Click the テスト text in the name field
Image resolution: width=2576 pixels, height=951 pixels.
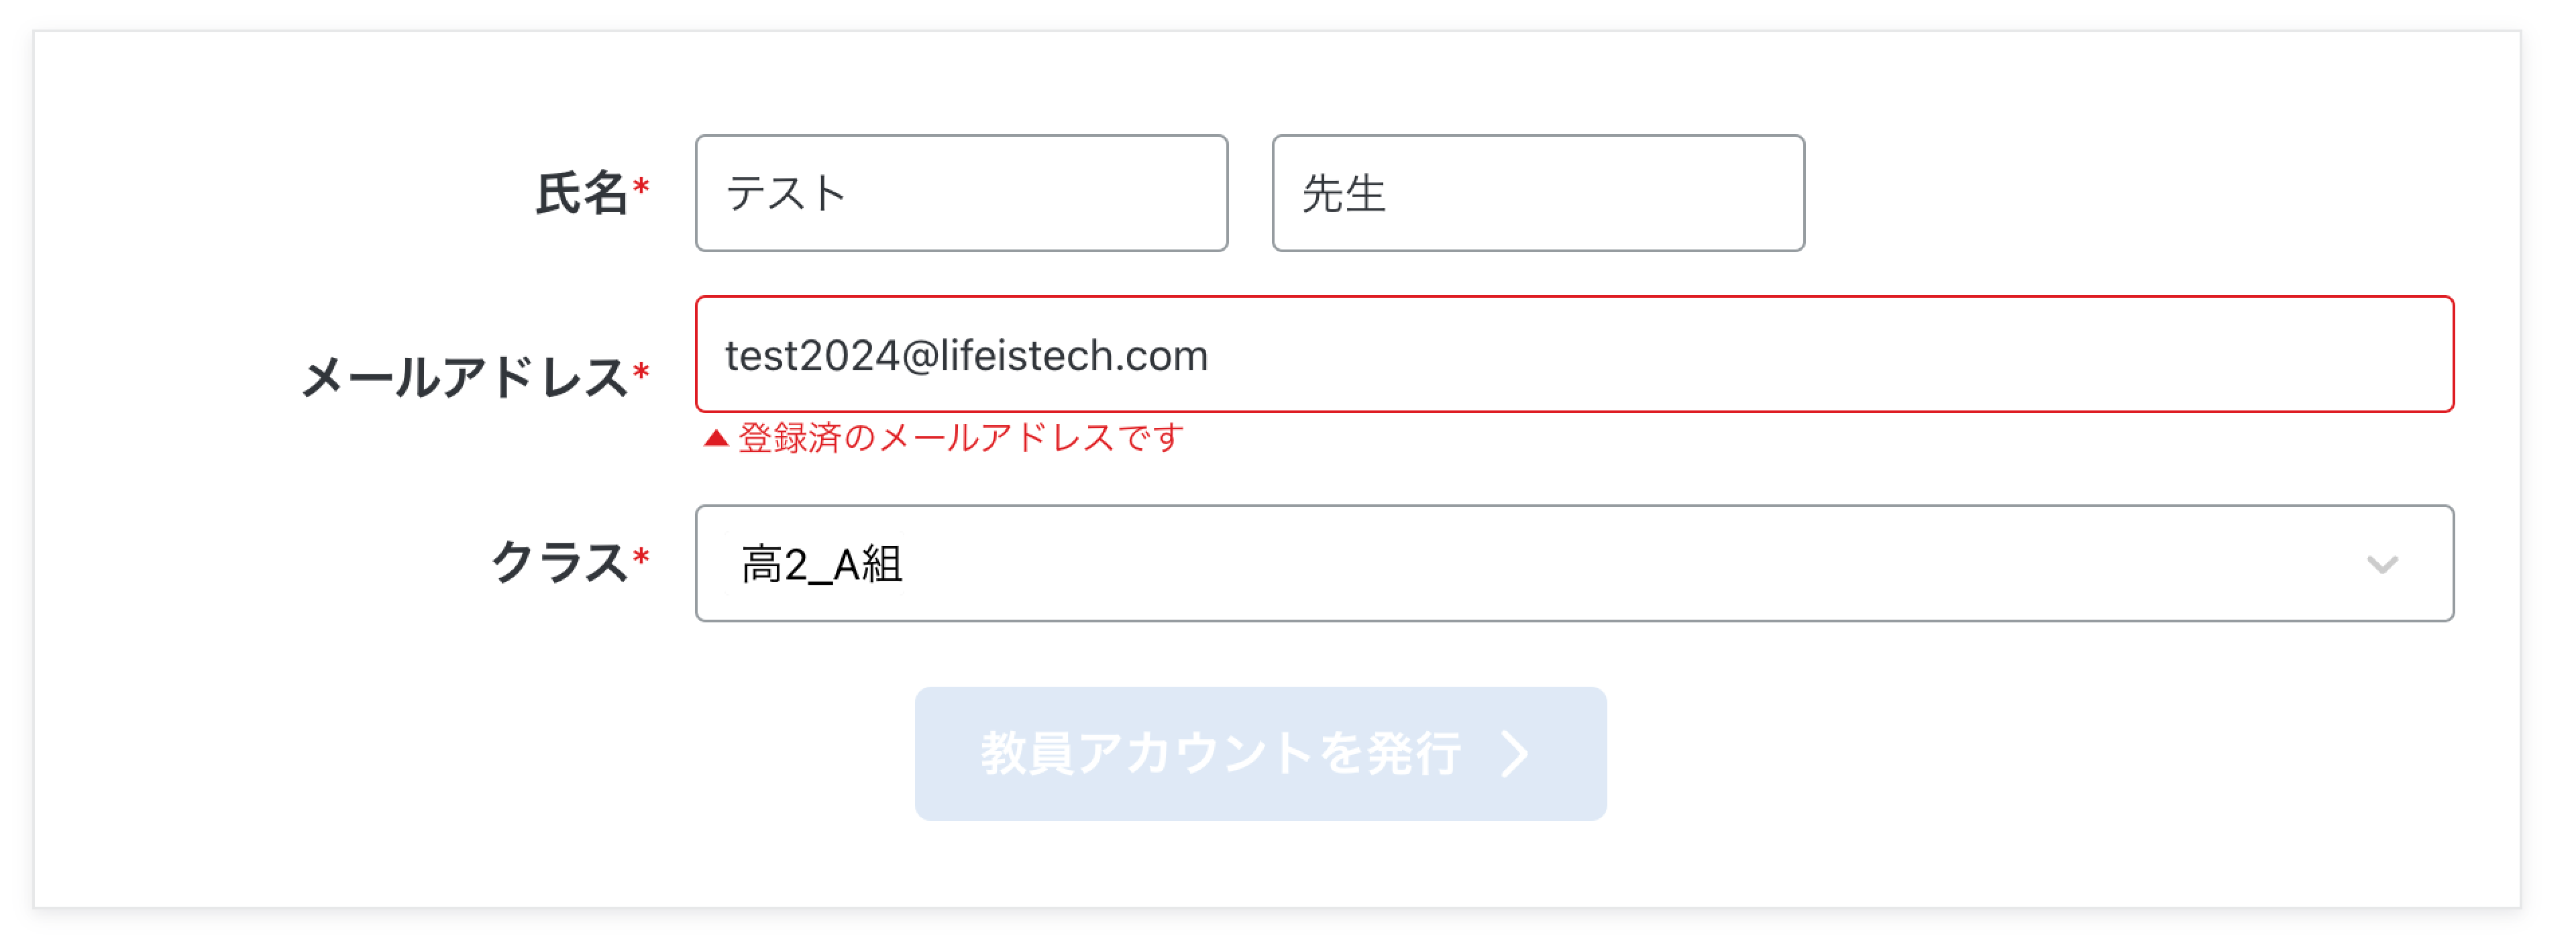coord(786,194)
